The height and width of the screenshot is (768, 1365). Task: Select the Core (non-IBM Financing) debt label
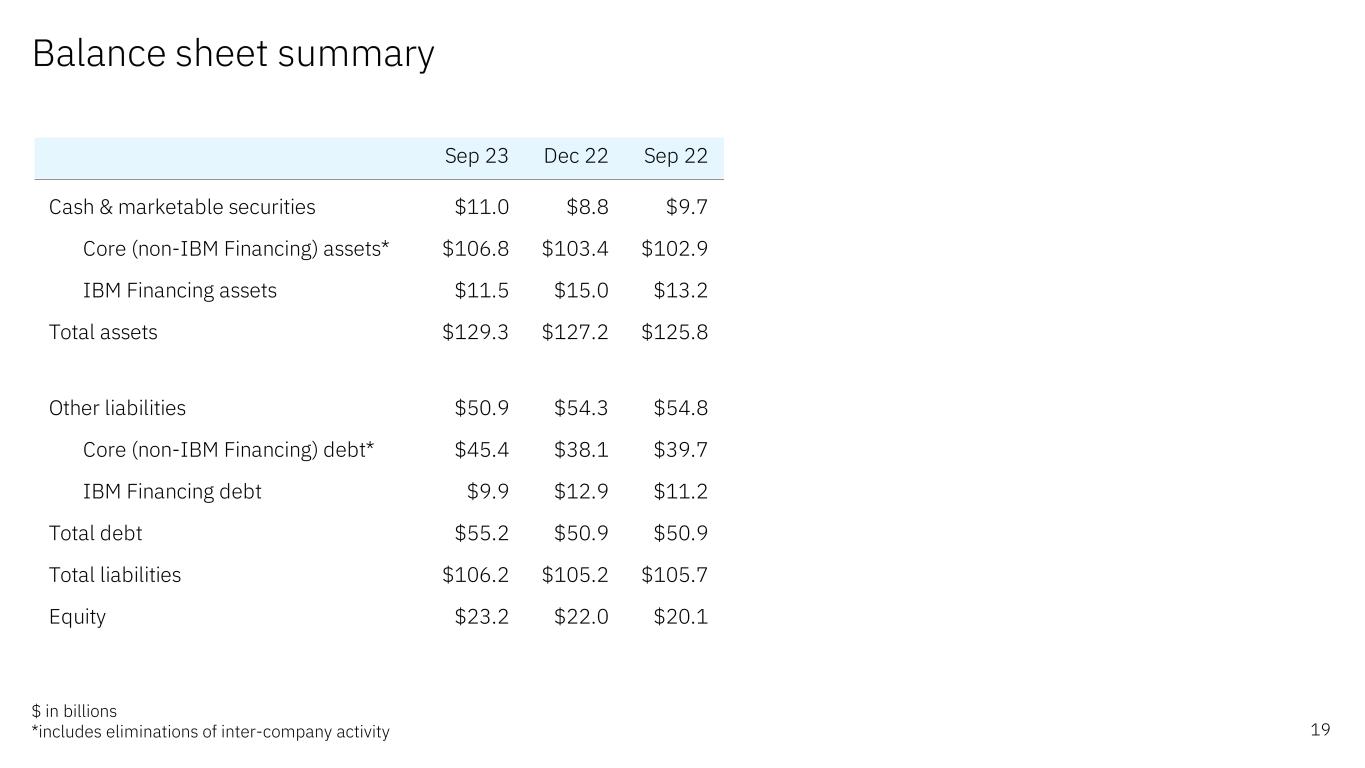pos(228,450)
